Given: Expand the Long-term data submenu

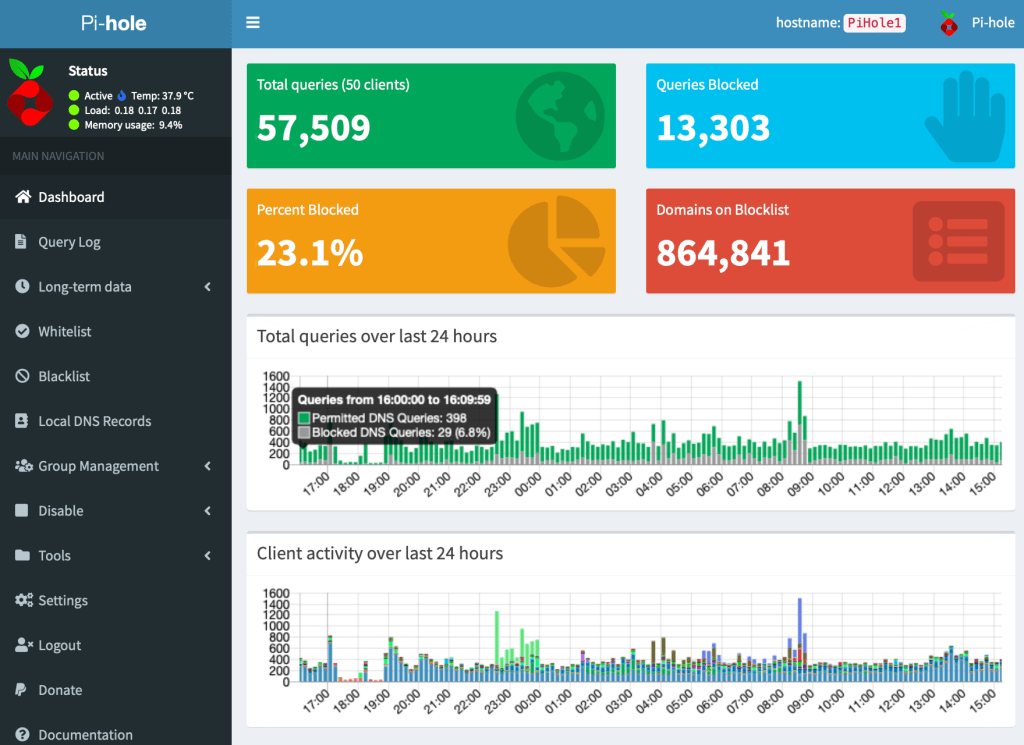Looking at the screenshot, I should click(x=208, y=287).
